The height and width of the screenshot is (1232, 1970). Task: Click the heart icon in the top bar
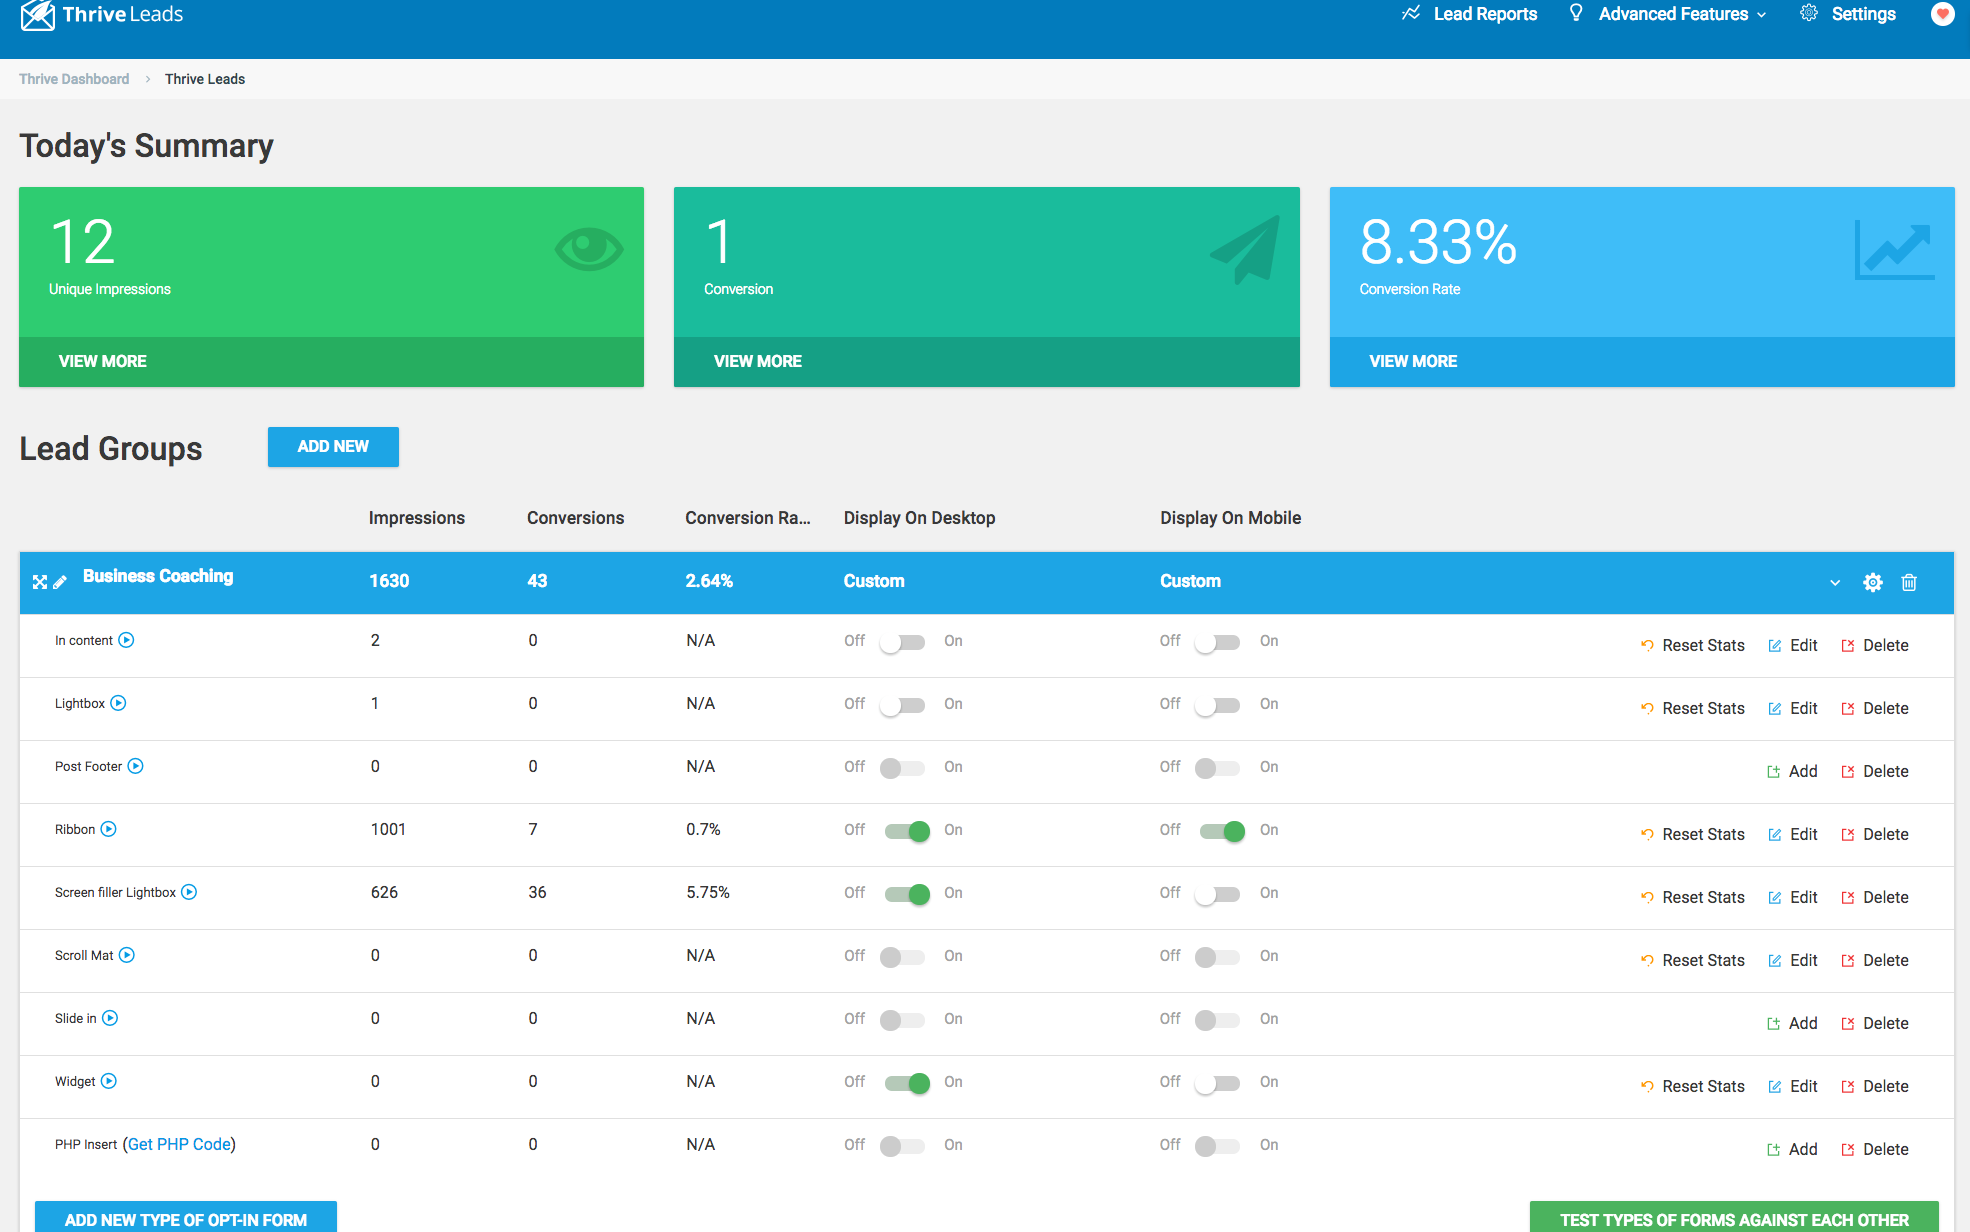(x=1942, y=15)
